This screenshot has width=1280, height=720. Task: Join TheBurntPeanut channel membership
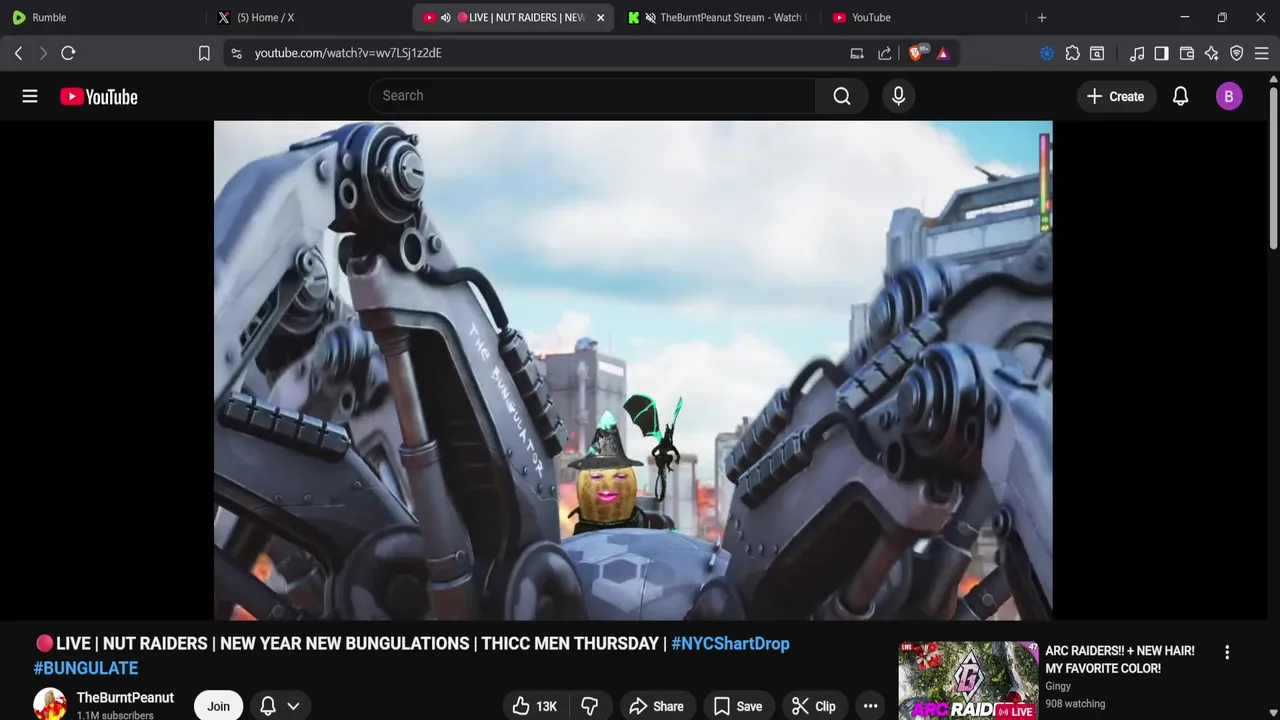(218, 706)
